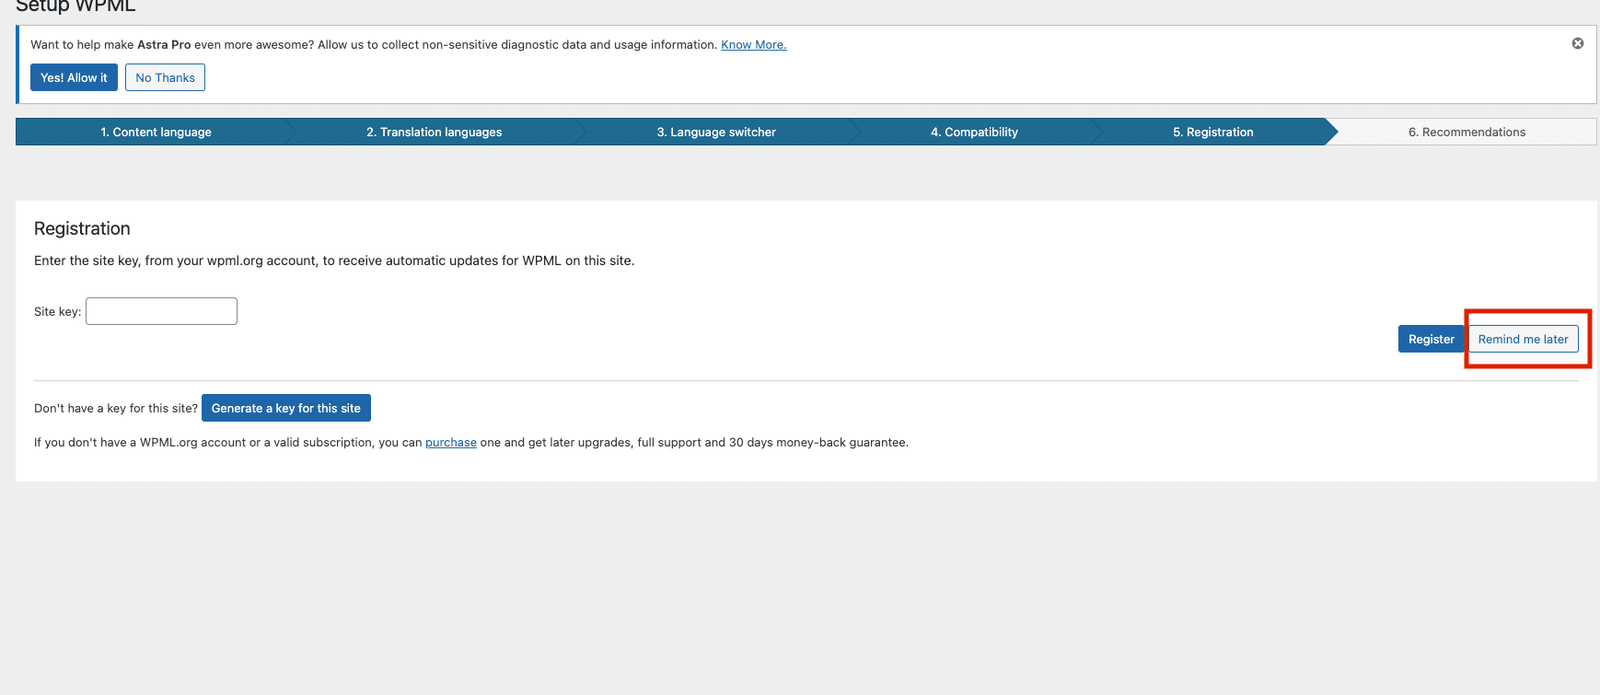Click the 'Site key:' label
Image resolution: width=1600 pixels, height=695 pixels.
(x=57, y=312)
